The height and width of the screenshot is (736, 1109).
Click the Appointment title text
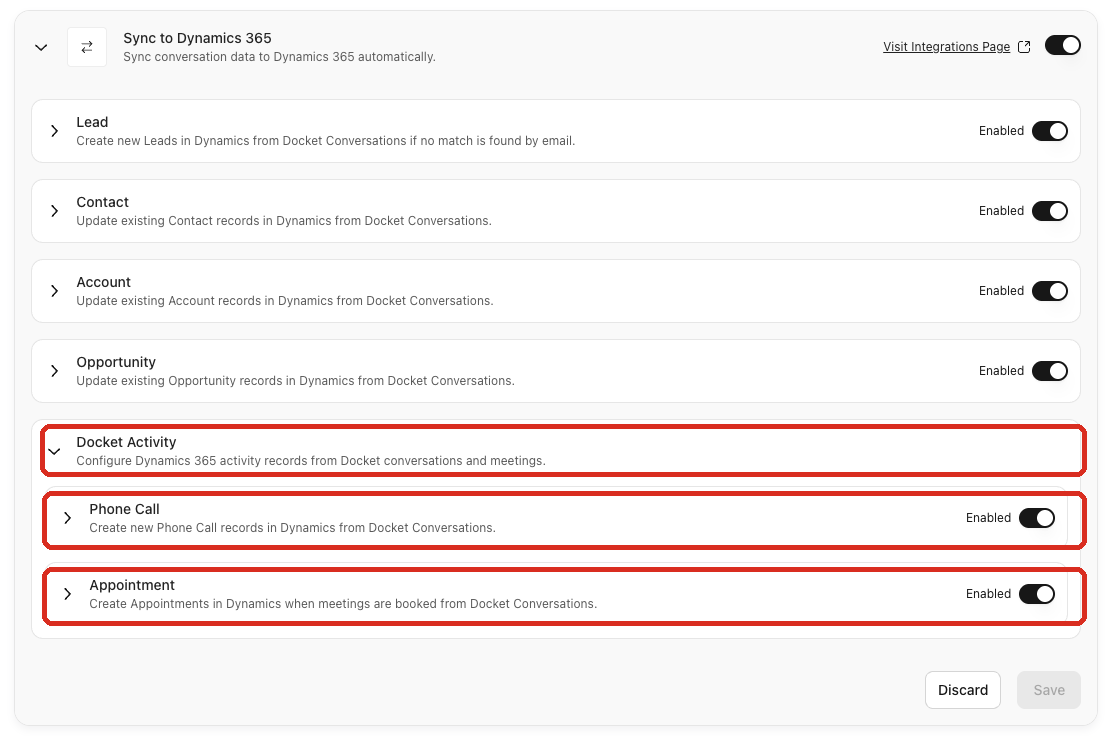(132, 585)
